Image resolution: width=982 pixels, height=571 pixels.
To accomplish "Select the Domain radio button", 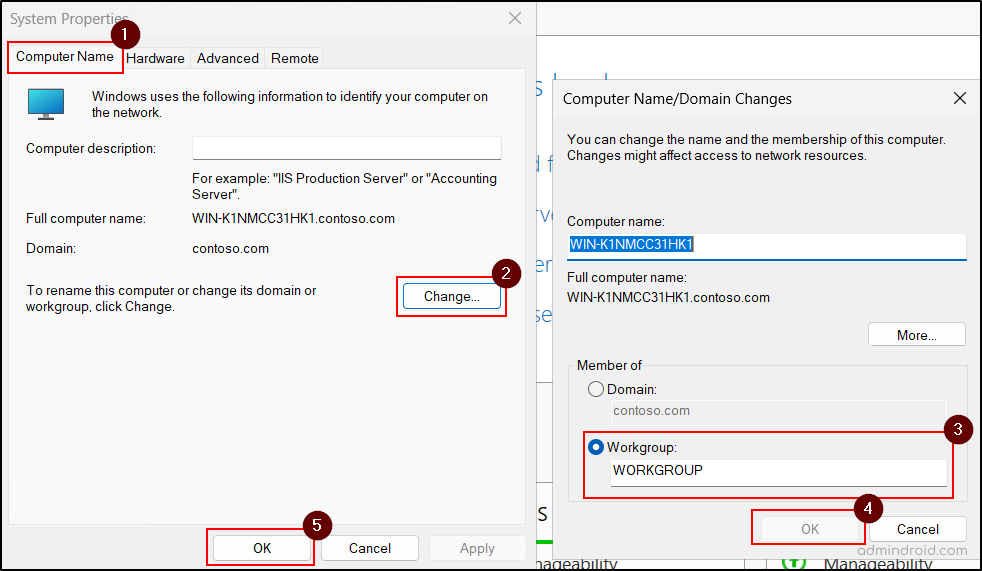I will 596,389.
